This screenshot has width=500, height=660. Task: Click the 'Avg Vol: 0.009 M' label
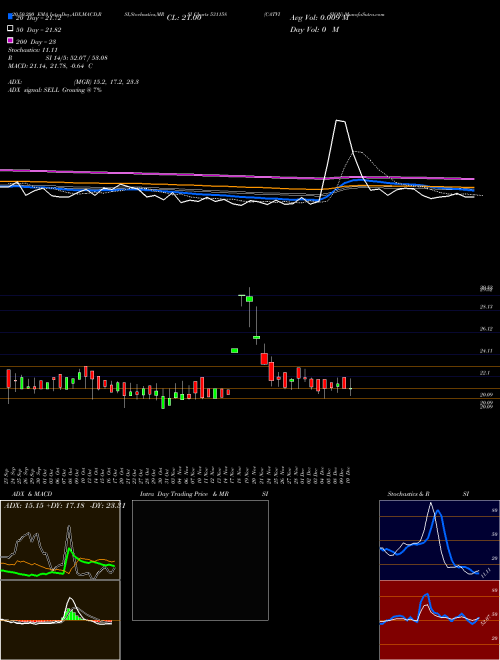pyautogui.click(x=320, y=18)
